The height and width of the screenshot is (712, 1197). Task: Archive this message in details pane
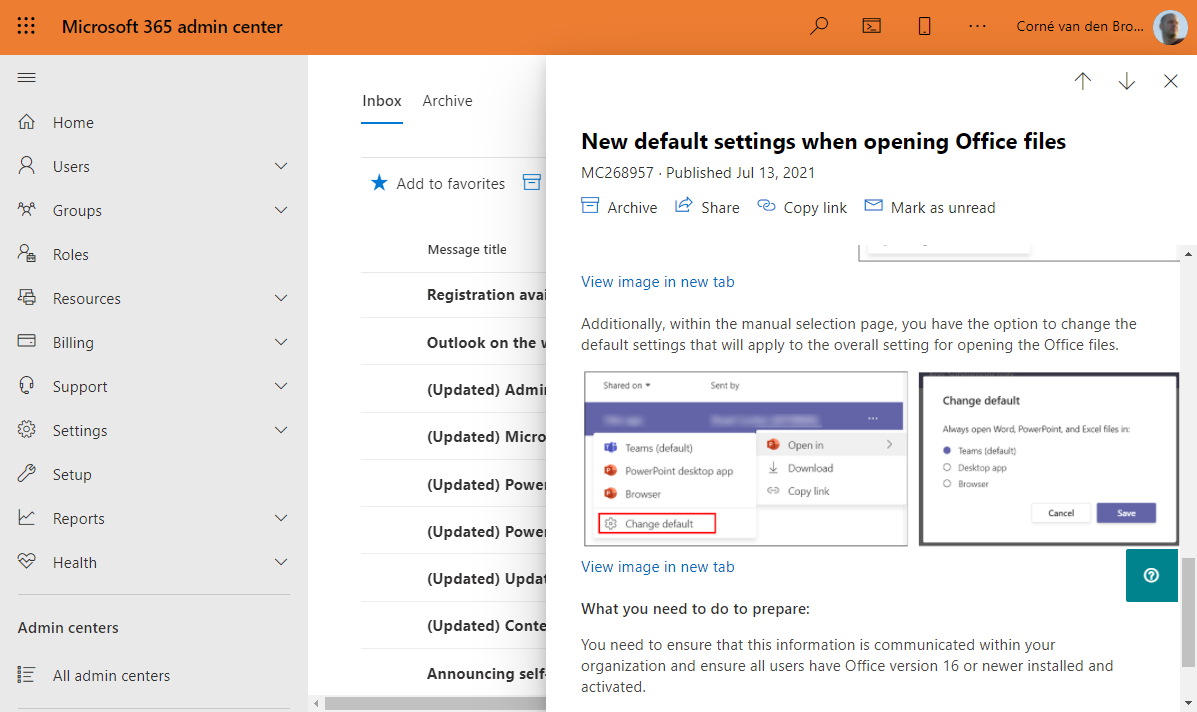[x=619, y=207]
